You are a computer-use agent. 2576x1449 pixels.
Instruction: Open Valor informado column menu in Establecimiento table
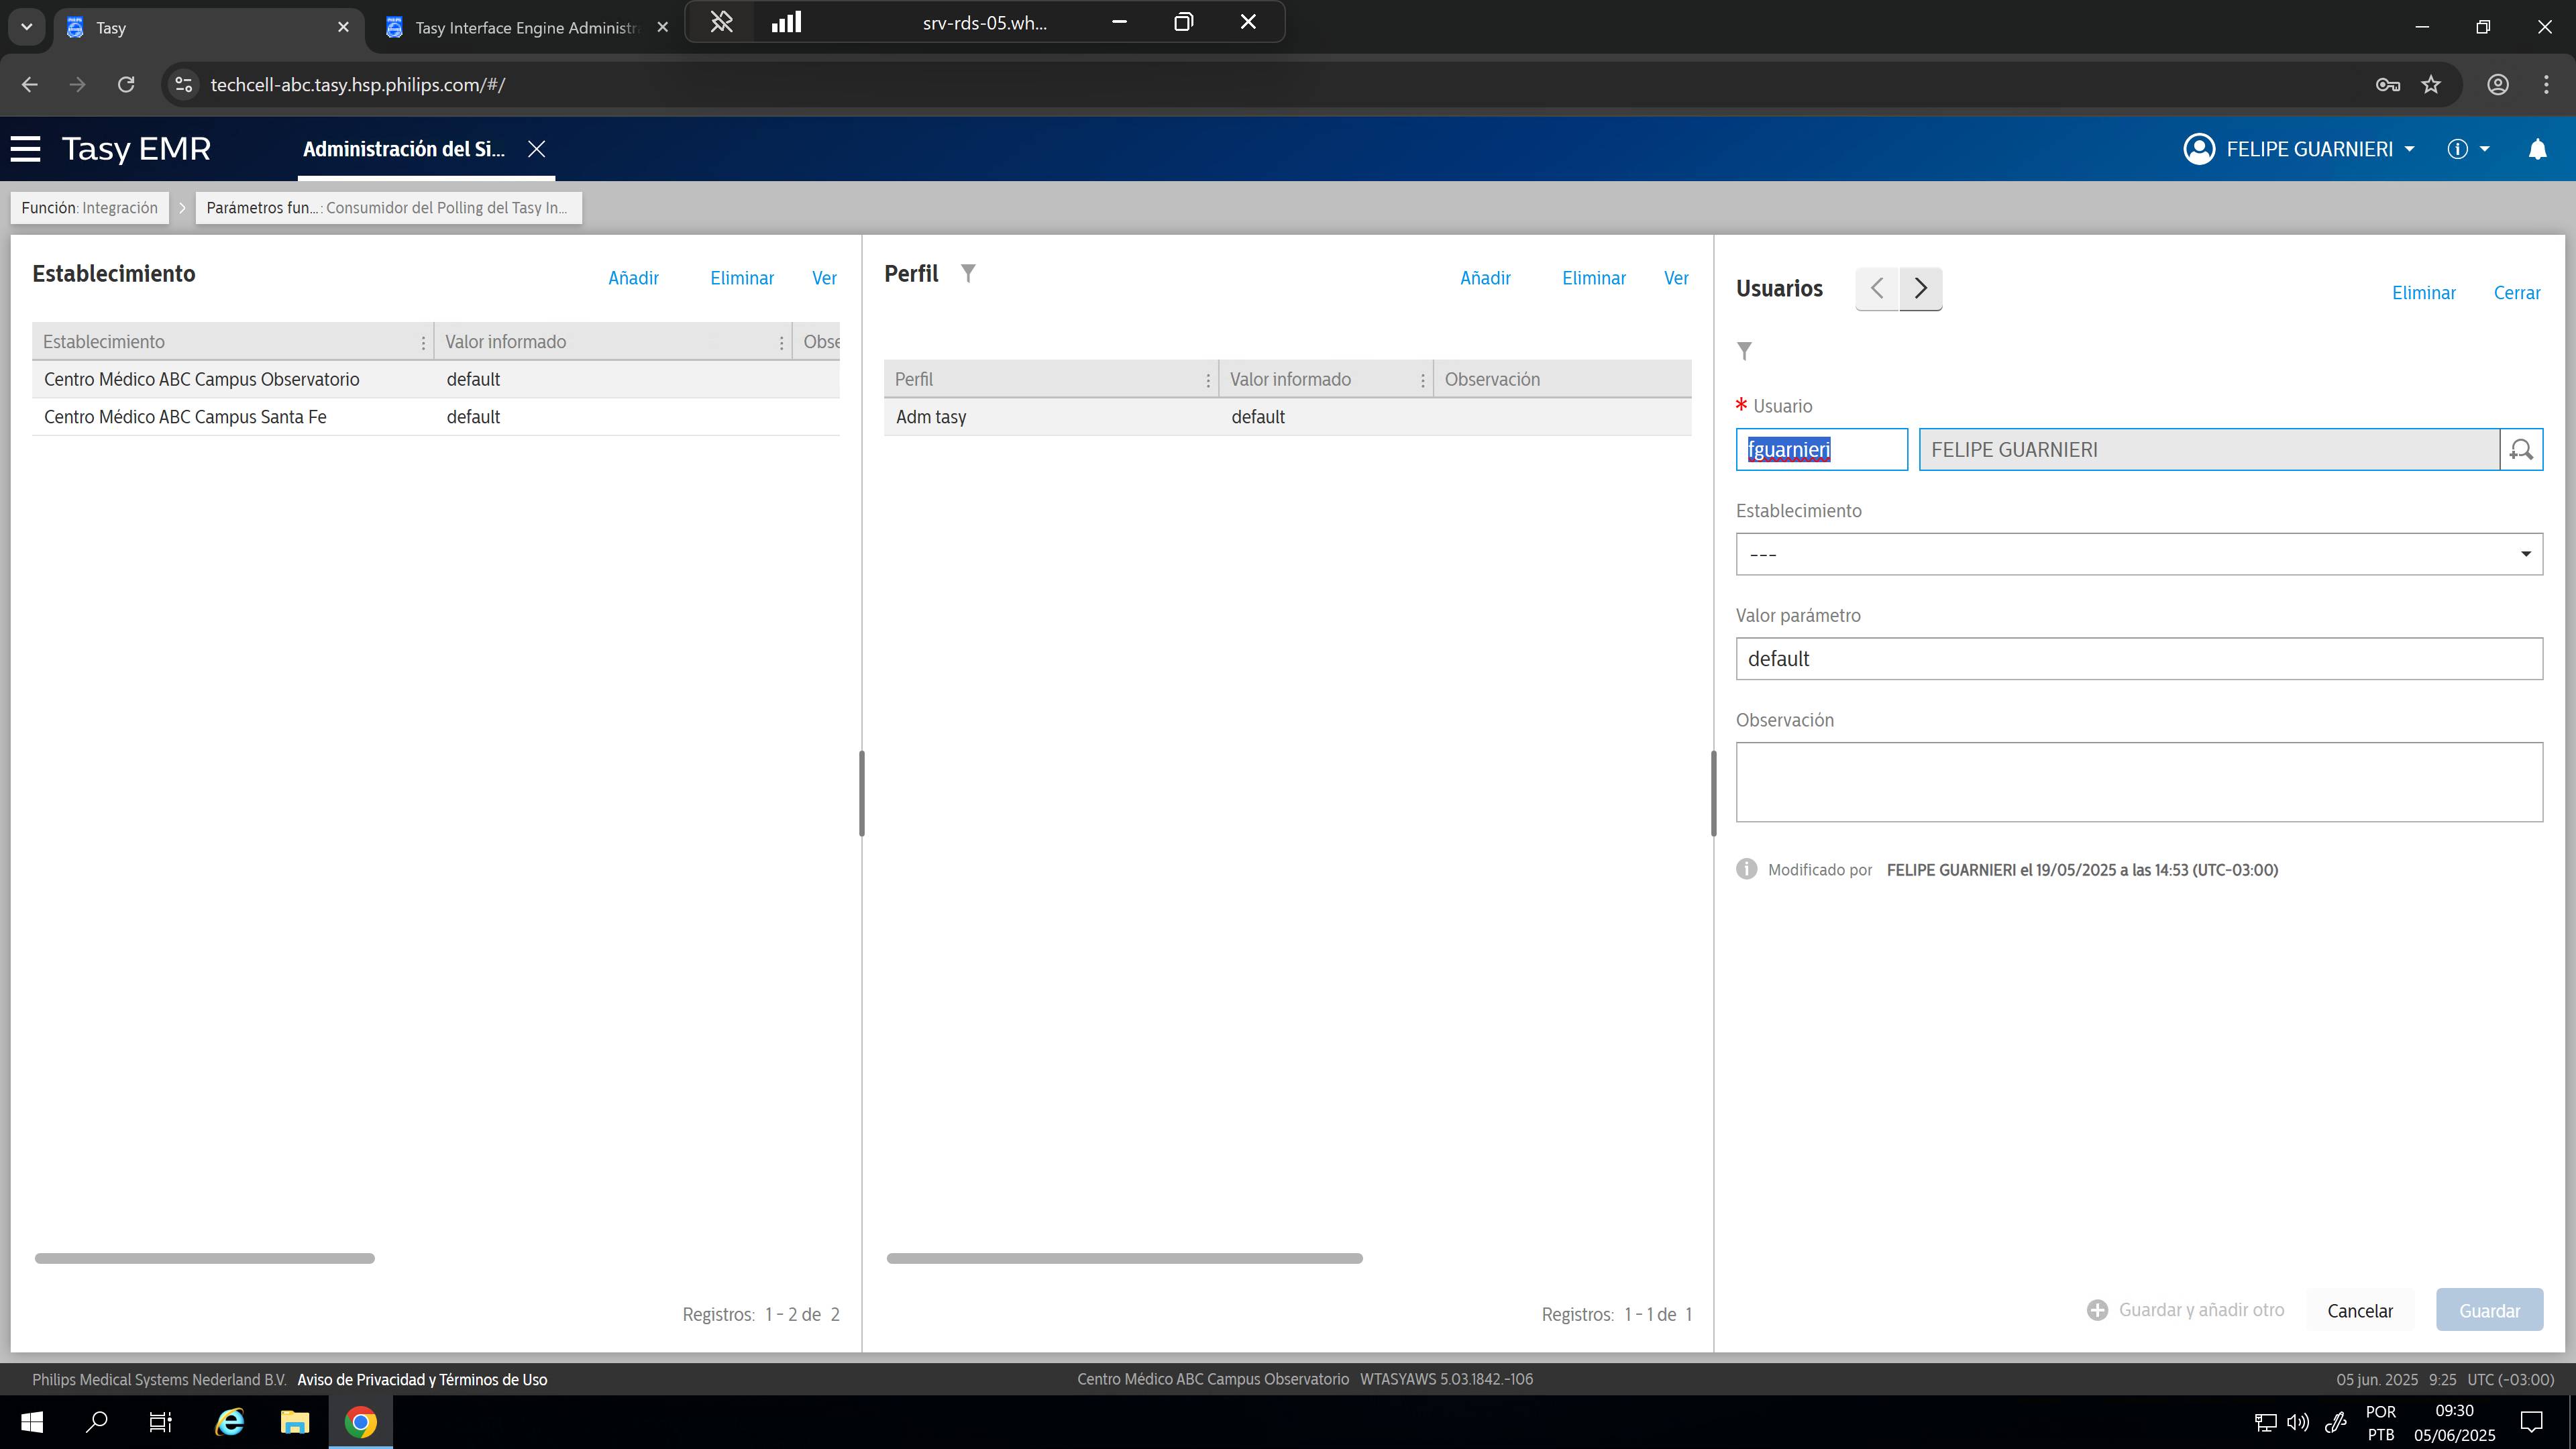[781, 343]
